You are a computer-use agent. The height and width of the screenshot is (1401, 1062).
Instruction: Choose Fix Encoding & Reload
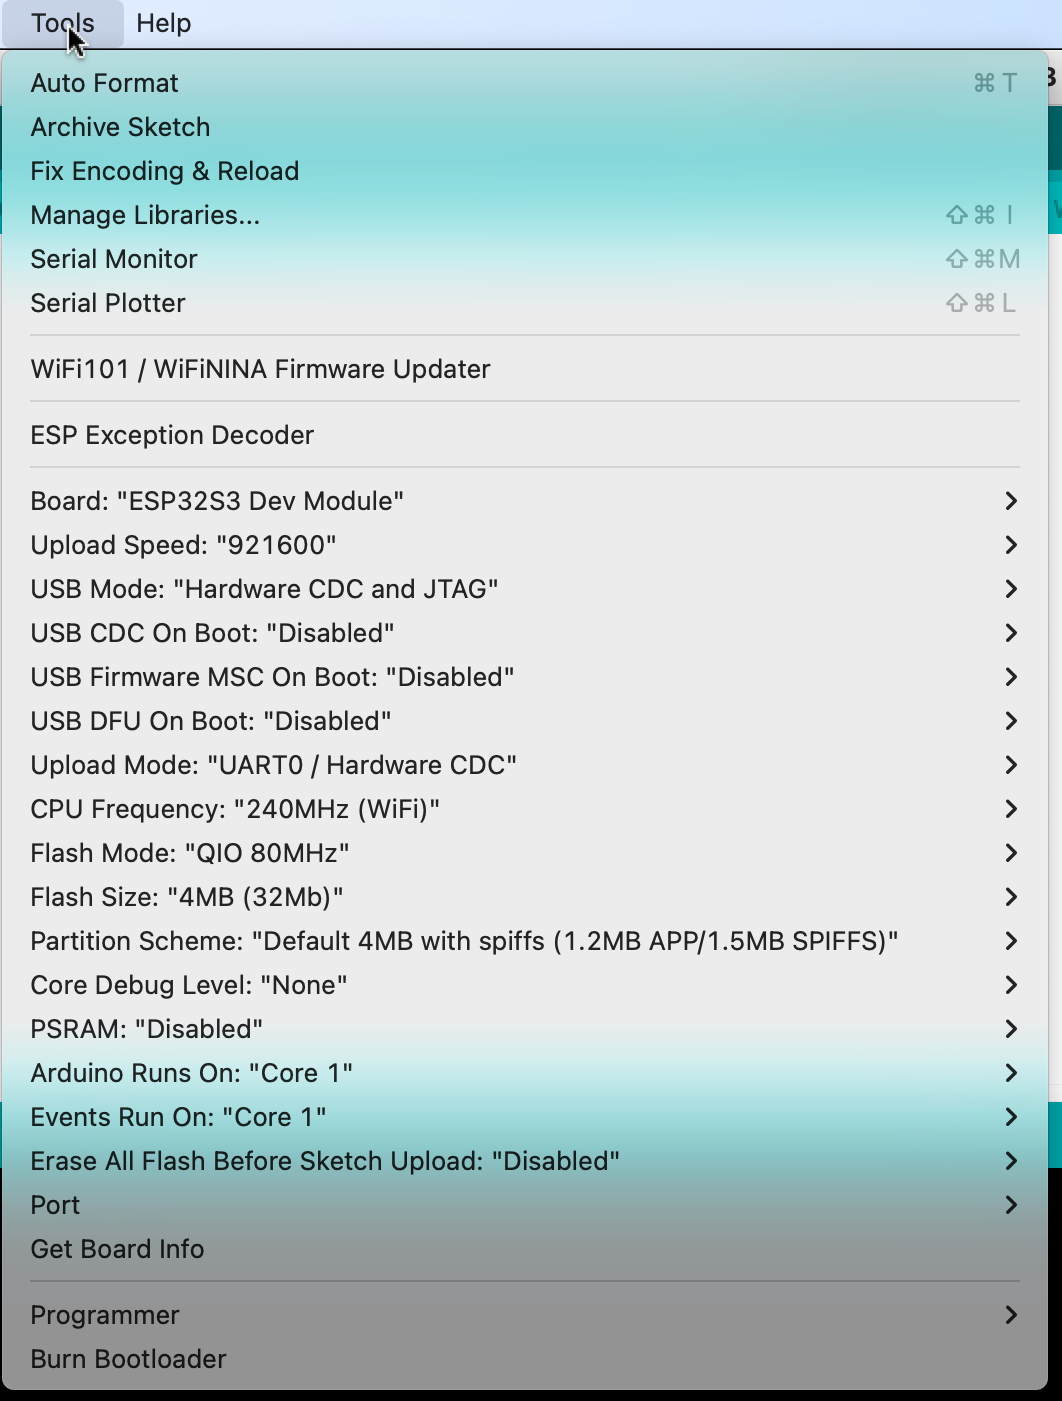pyautogui.click(x=164, y=171)
